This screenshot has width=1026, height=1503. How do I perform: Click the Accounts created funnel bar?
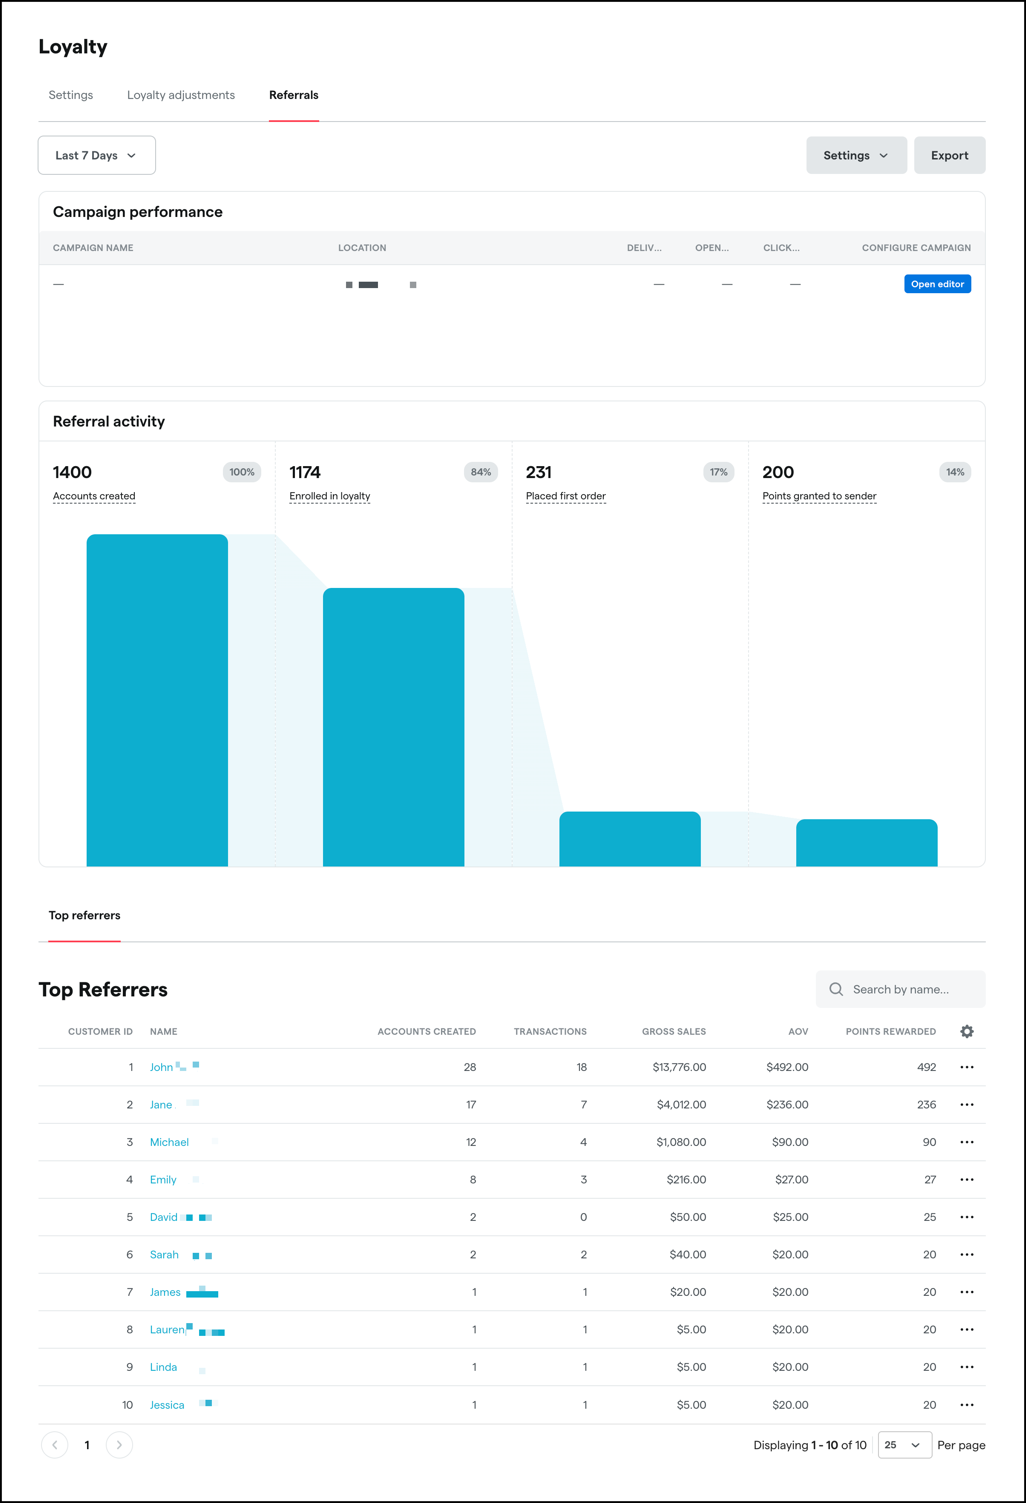coord(157,700)
